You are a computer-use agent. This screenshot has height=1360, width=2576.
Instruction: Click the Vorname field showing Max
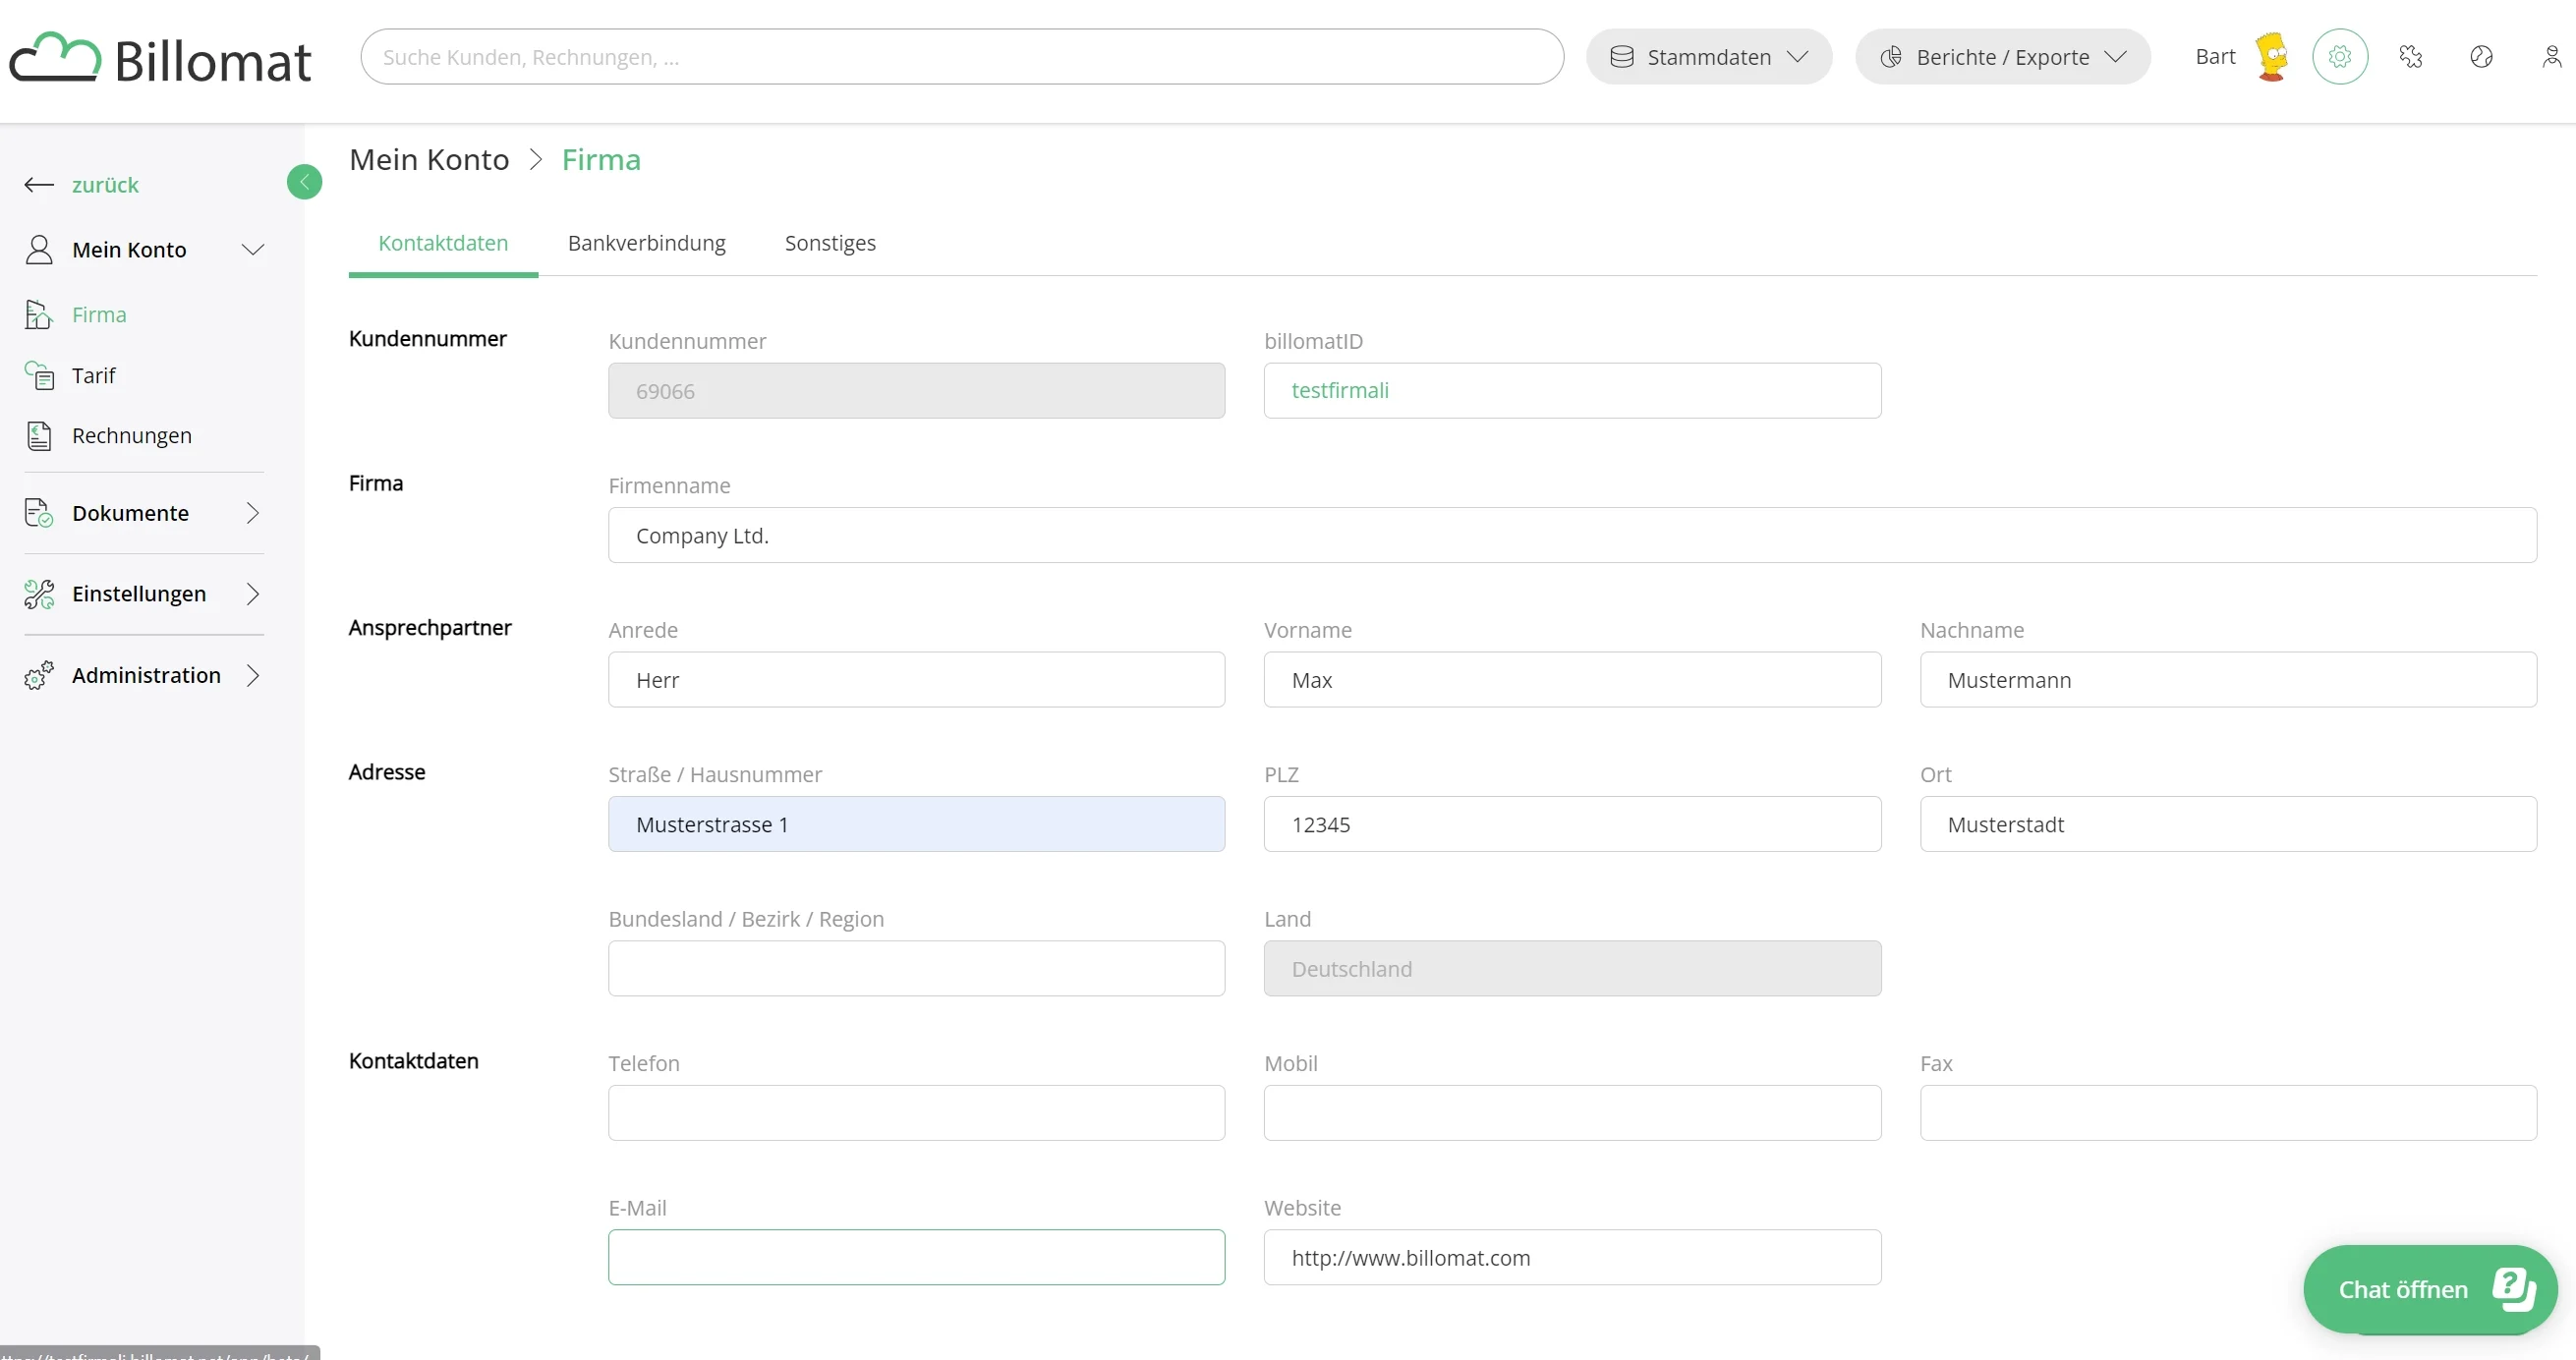1572,680
